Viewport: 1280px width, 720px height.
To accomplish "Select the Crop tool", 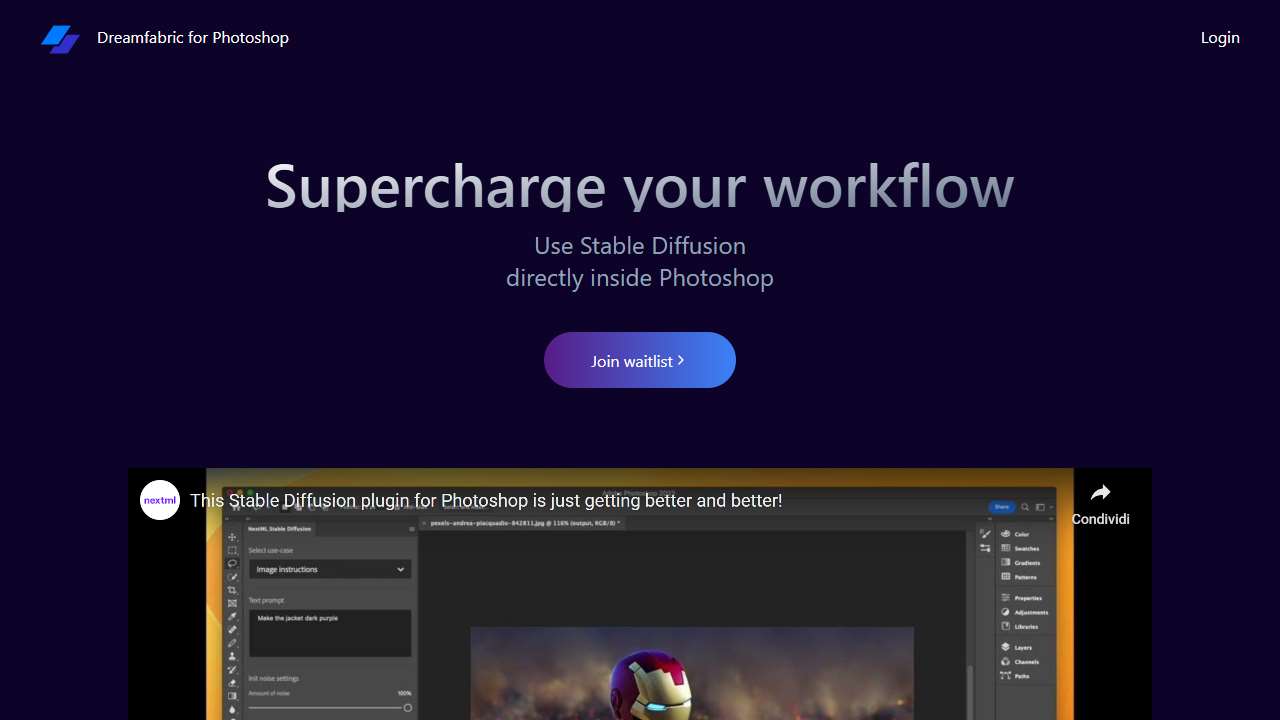I will pyautogui.click(x=233, y=590).
